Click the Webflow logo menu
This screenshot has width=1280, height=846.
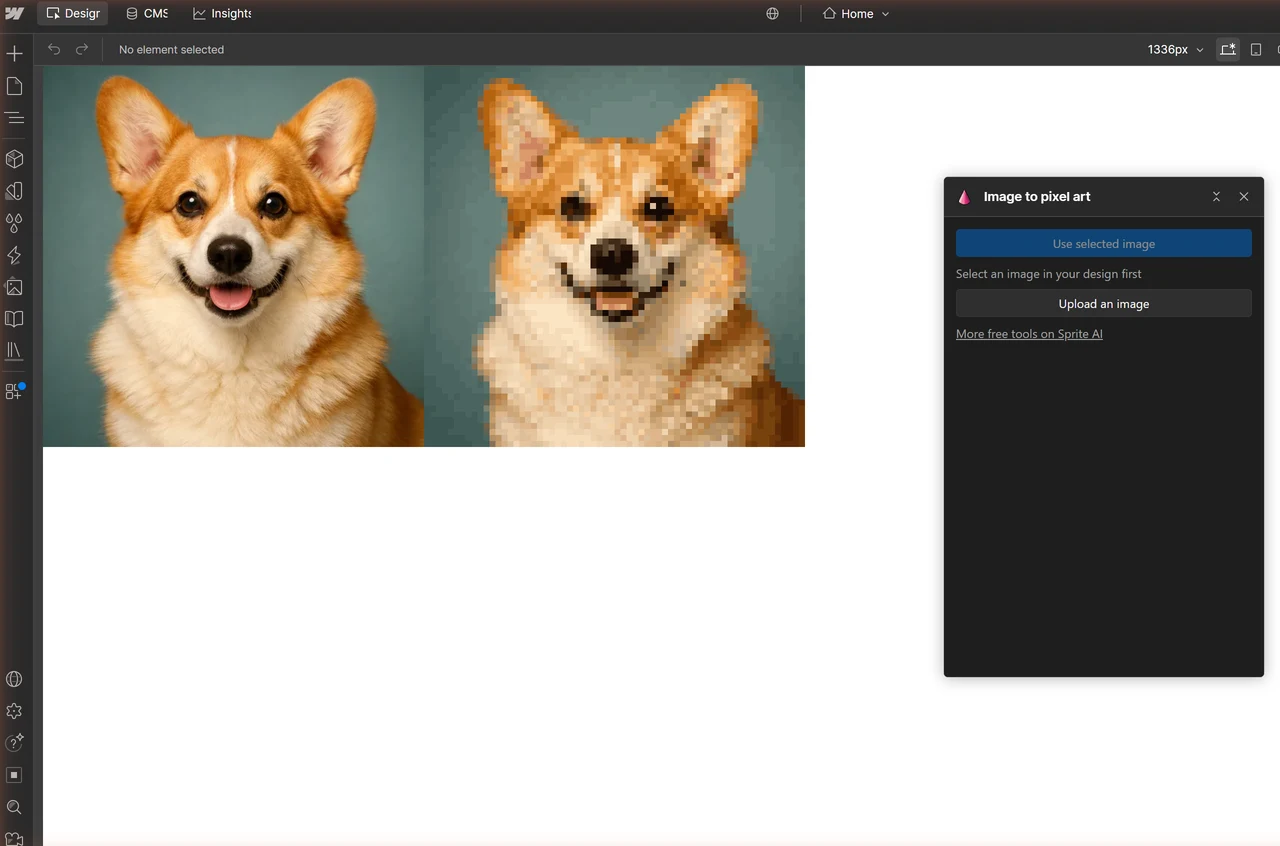(14, 14)
